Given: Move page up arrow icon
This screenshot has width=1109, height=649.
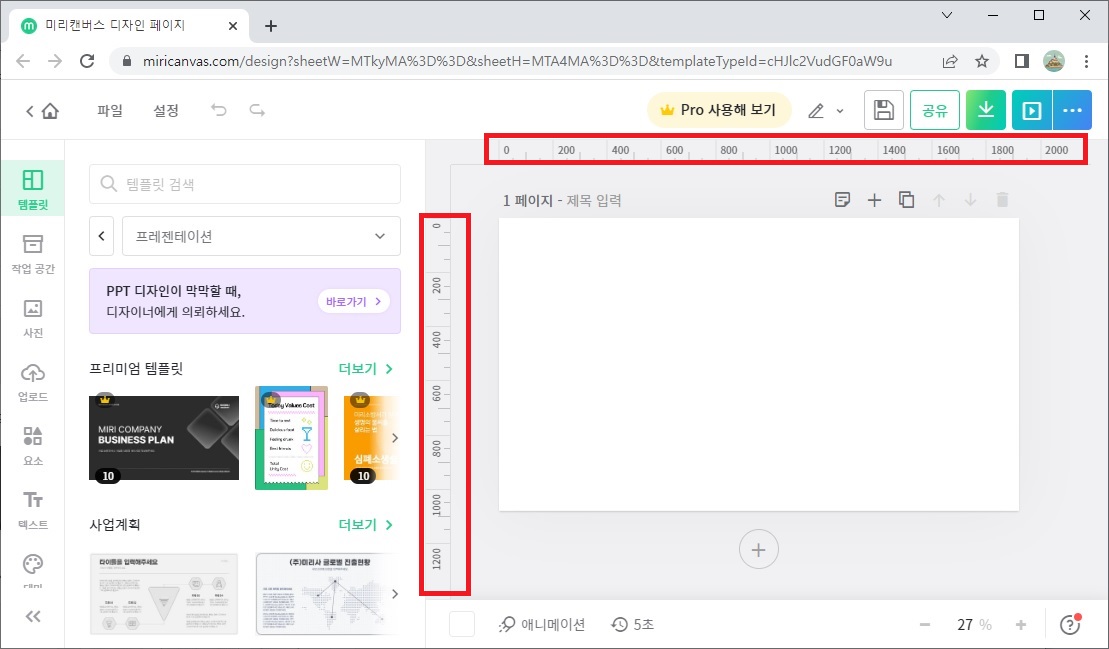Looking at the screenshot, I should pyautogui.click(x=939, y=200).
